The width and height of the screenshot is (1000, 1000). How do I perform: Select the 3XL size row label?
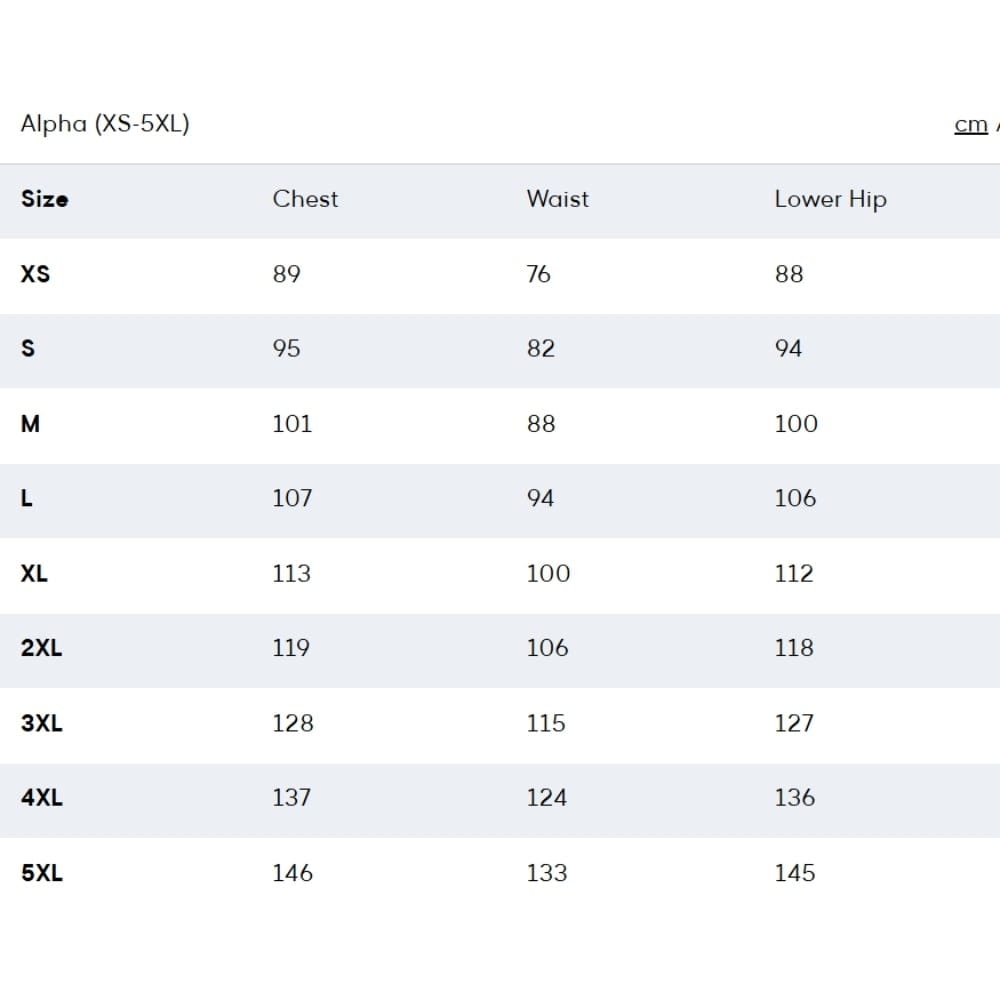(41, 723)
